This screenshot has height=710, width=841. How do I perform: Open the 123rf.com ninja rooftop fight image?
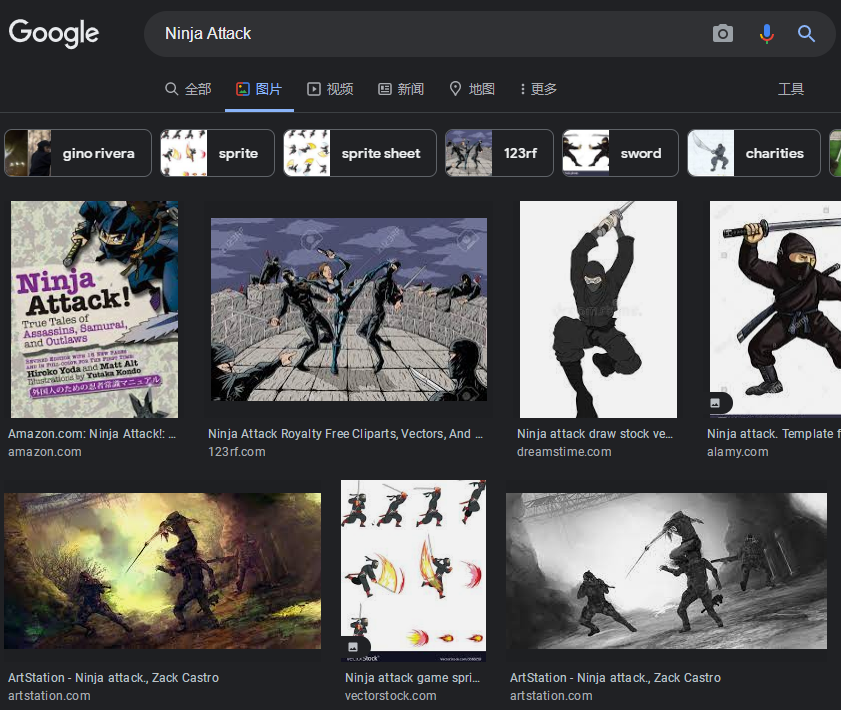pyautogui.click(x=349, y=309)
